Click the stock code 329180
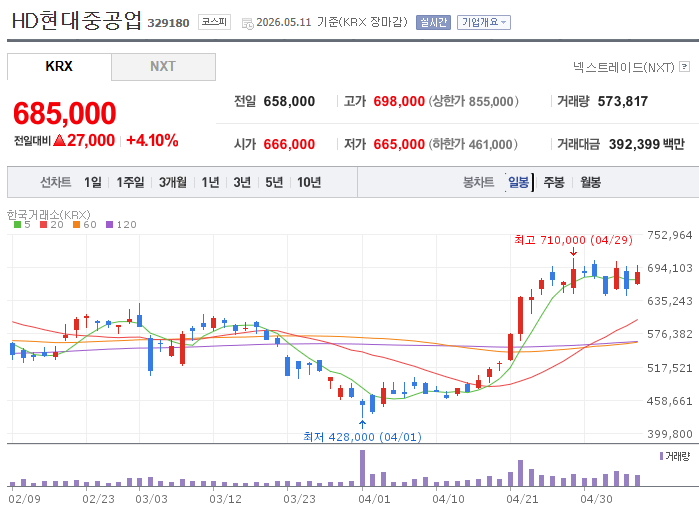 (169, 23)
